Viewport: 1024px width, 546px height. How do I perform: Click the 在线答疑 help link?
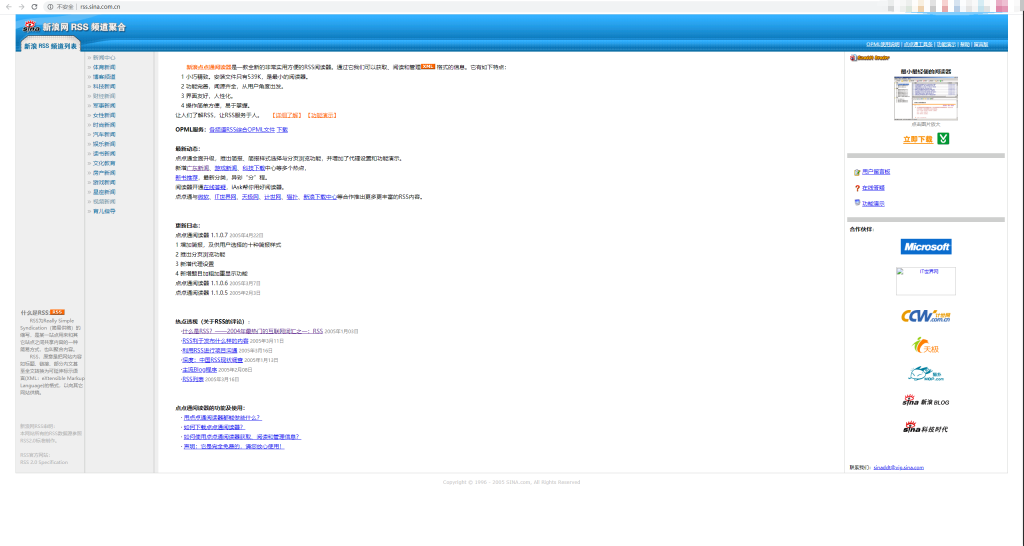tap(873, 188)
